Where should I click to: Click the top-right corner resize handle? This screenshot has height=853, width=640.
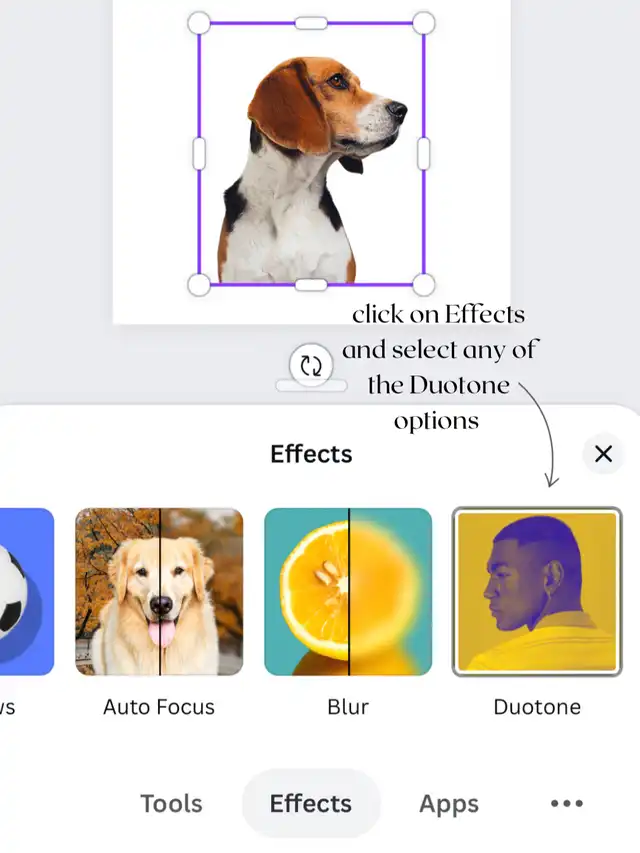tap(423, 23)
